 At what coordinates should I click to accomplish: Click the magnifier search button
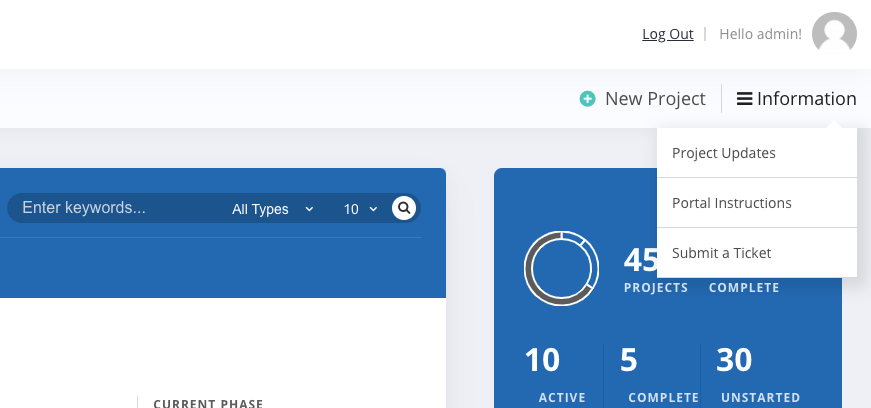404,208
